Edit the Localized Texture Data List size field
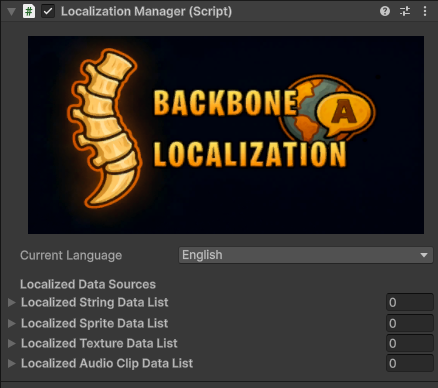 pyautogui.click(x=410, y=343)
